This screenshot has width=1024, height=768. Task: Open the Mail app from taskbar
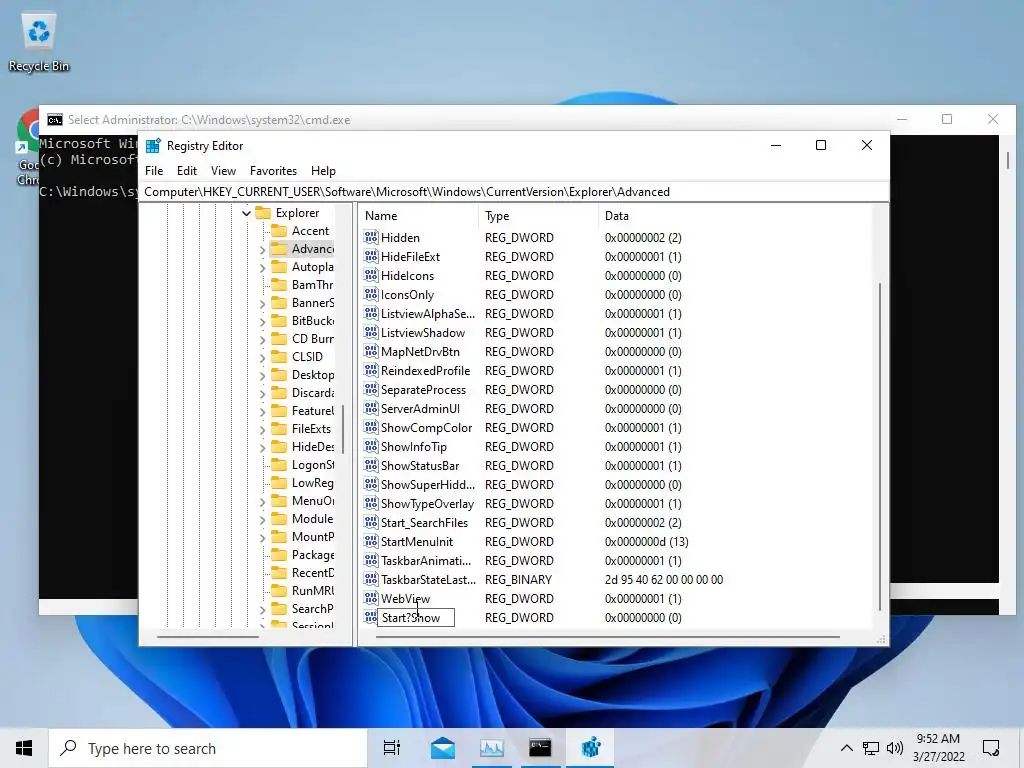tap(443, 748)
